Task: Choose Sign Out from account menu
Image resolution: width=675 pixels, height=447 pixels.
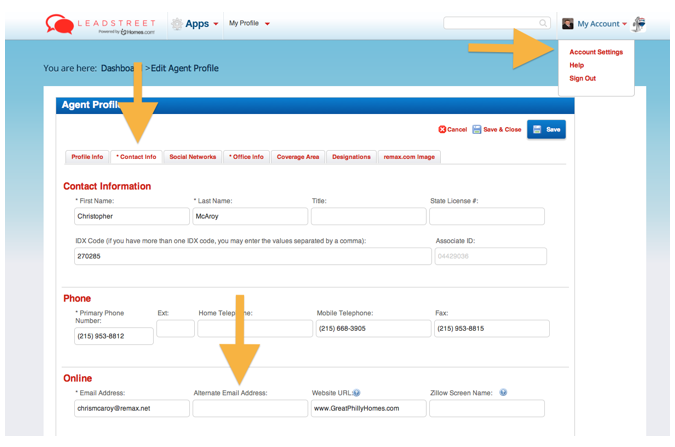Action: pyautogui.click(x=582, y=78)
